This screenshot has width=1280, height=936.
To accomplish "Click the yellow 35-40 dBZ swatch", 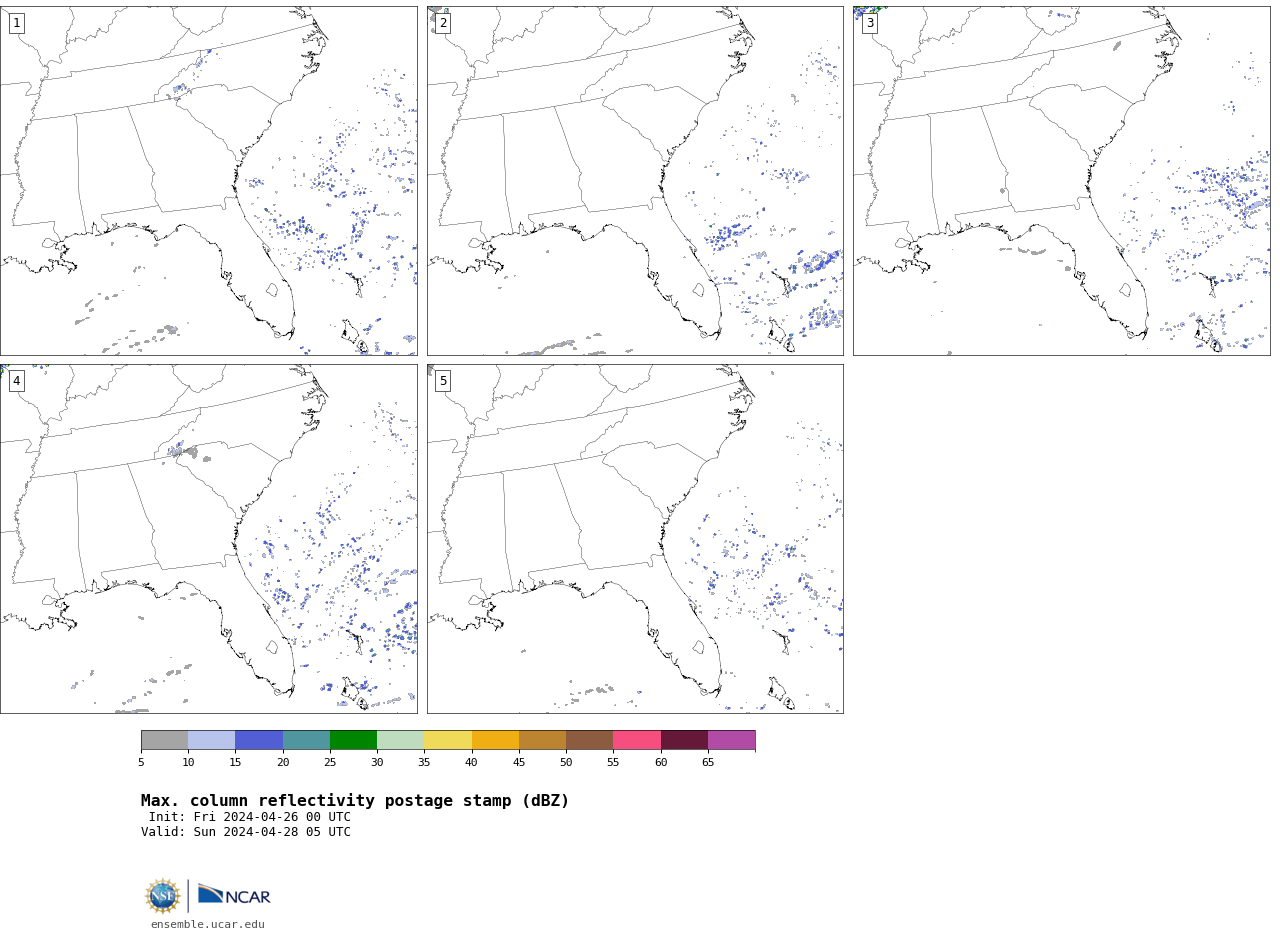I will coord(448,740).
